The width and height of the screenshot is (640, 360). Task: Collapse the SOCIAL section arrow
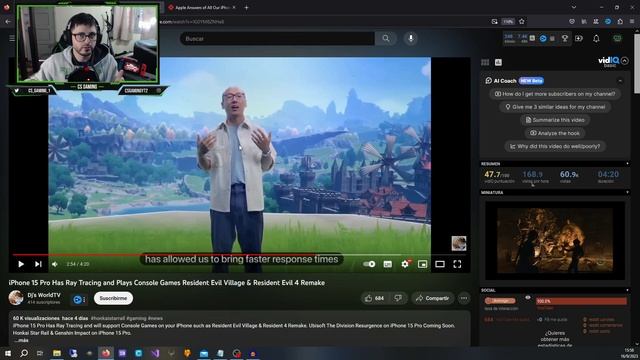pos(627,290)
